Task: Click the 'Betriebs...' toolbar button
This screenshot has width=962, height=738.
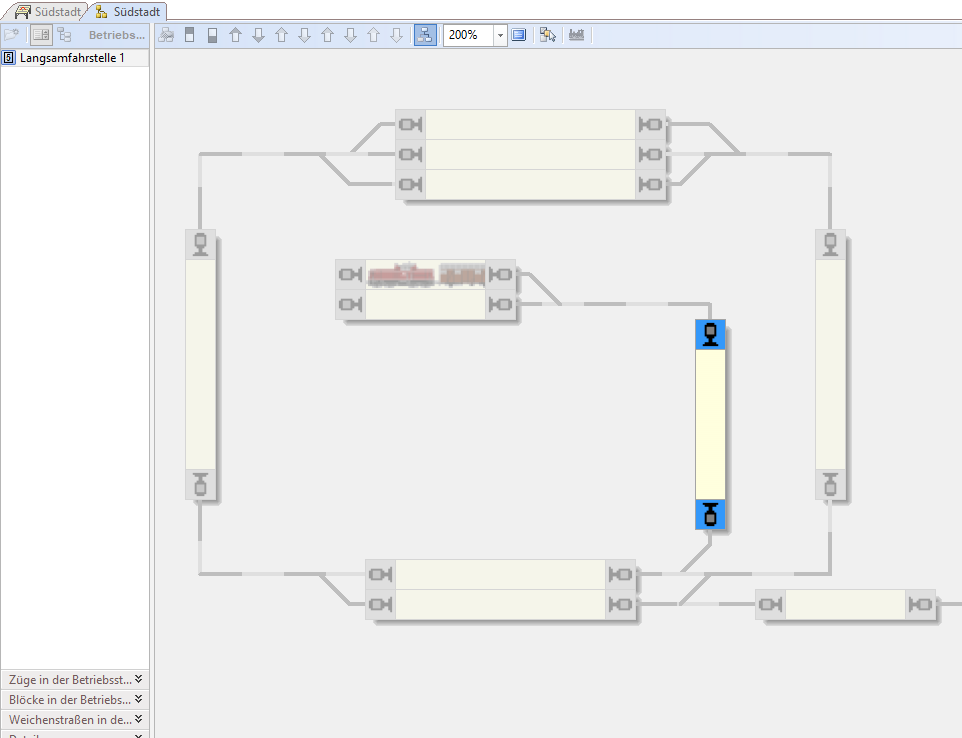Action: coord(117,35)
